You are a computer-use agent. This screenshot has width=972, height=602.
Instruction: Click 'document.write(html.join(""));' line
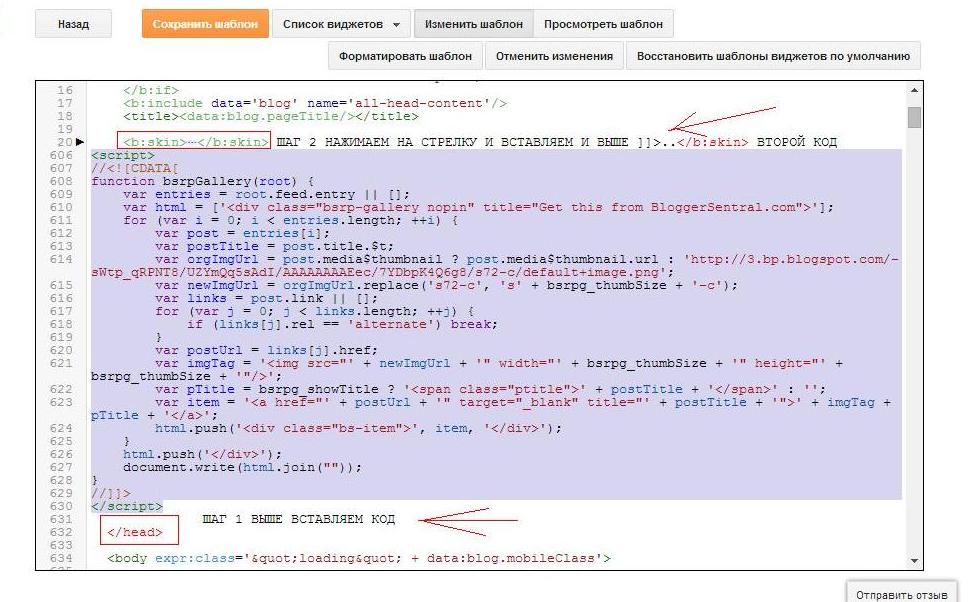pyautogui.click(x=242, y=467)
